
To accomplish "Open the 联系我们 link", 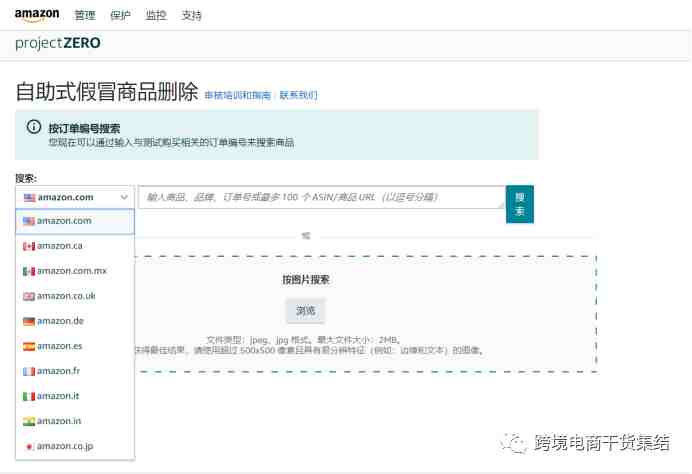I will point(298,95).
